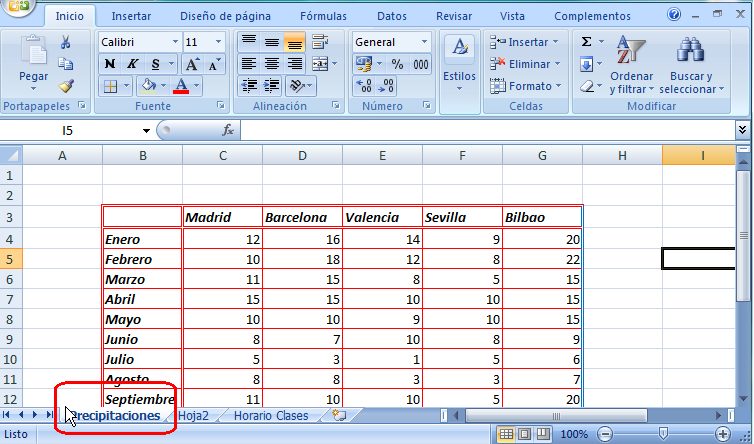Viewport: 754px width, 444px height.
Task: Expand the Name Box dropdown arrow
Action: coord(146,130)
